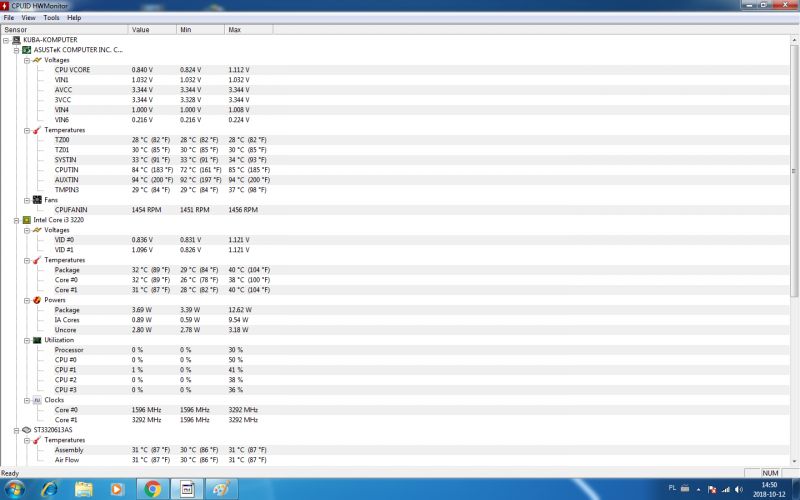Collapse the Fans group
800x500 pixels.
[27, 200]
